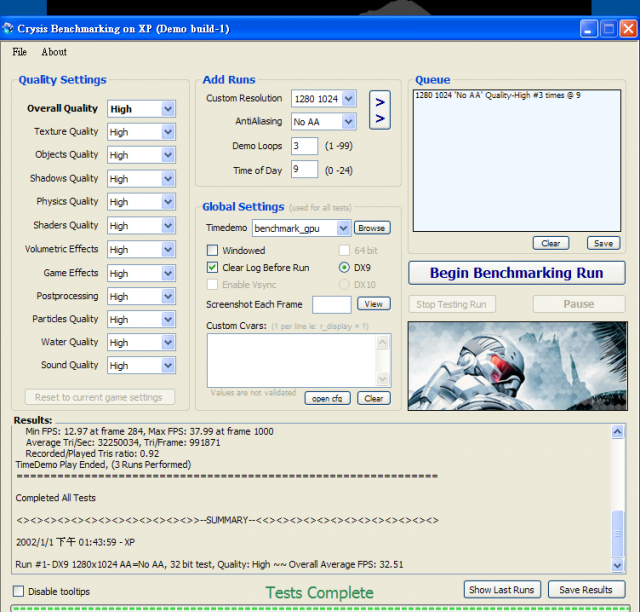Click Custom Cvars scrollbar down arrow
640x612 pixels.
(382, 379)
